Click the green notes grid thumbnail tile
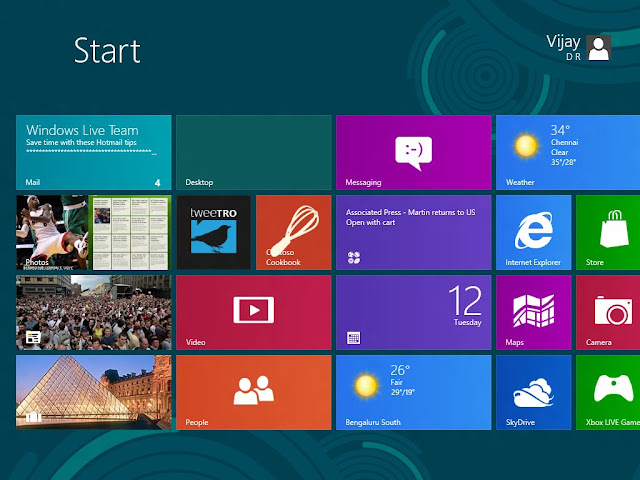Viewport: 640px width, 480px height. (x=130, y=232)
